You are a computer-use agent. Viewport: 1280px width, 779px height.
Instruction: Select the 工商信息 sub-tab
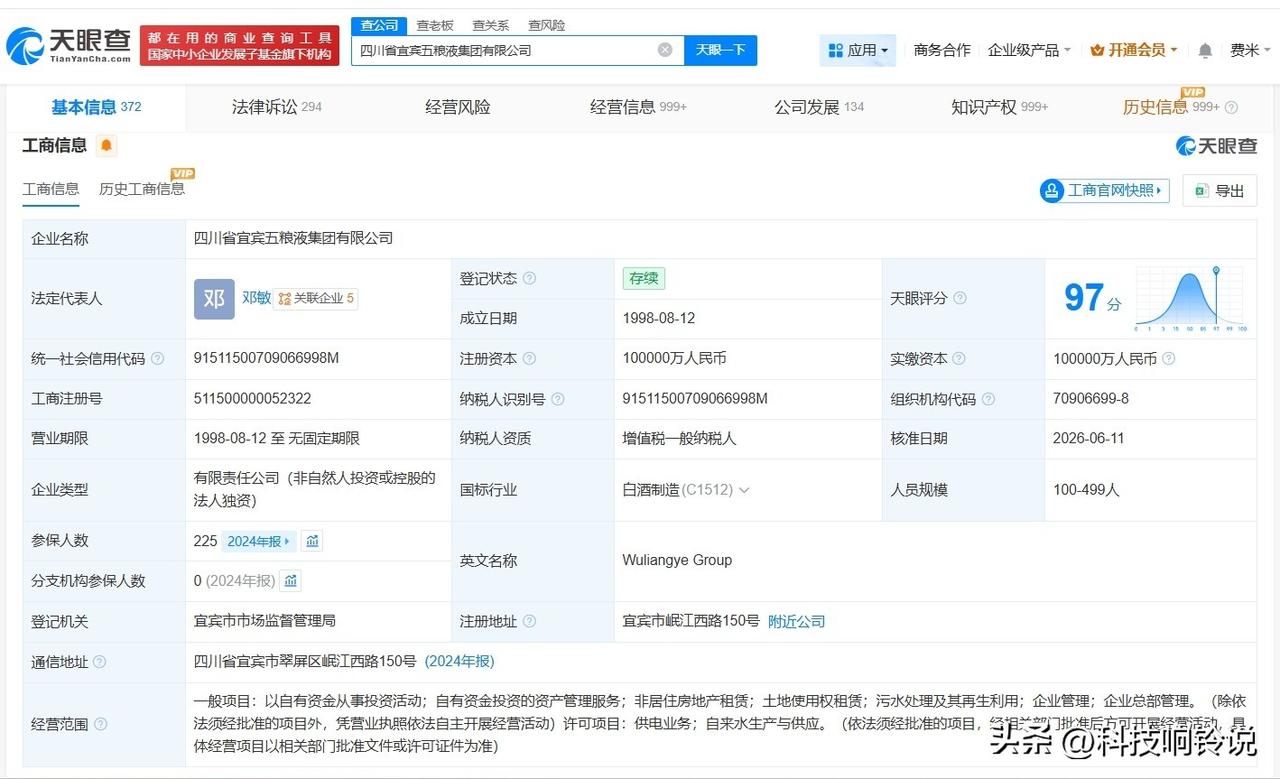tap(51, 189)
